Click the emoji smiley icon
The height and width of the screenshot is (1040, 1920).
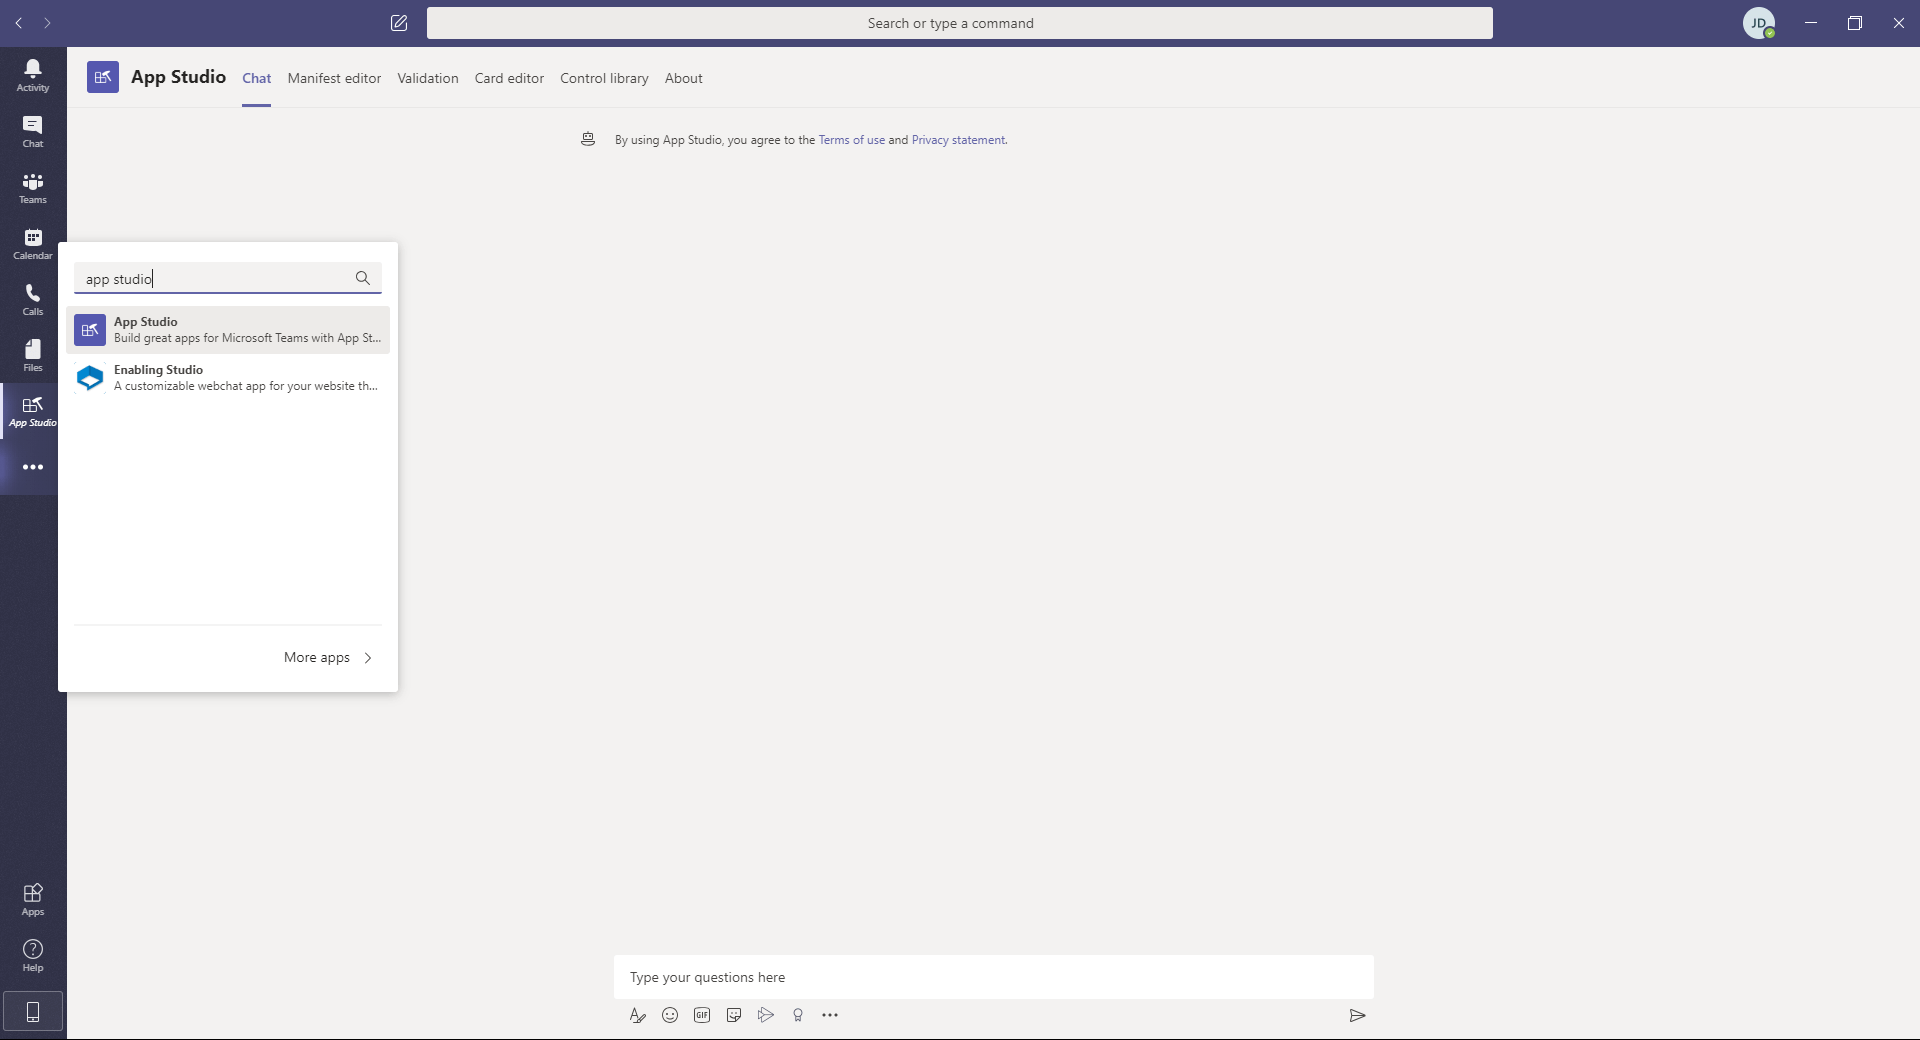coord(670,1015)
